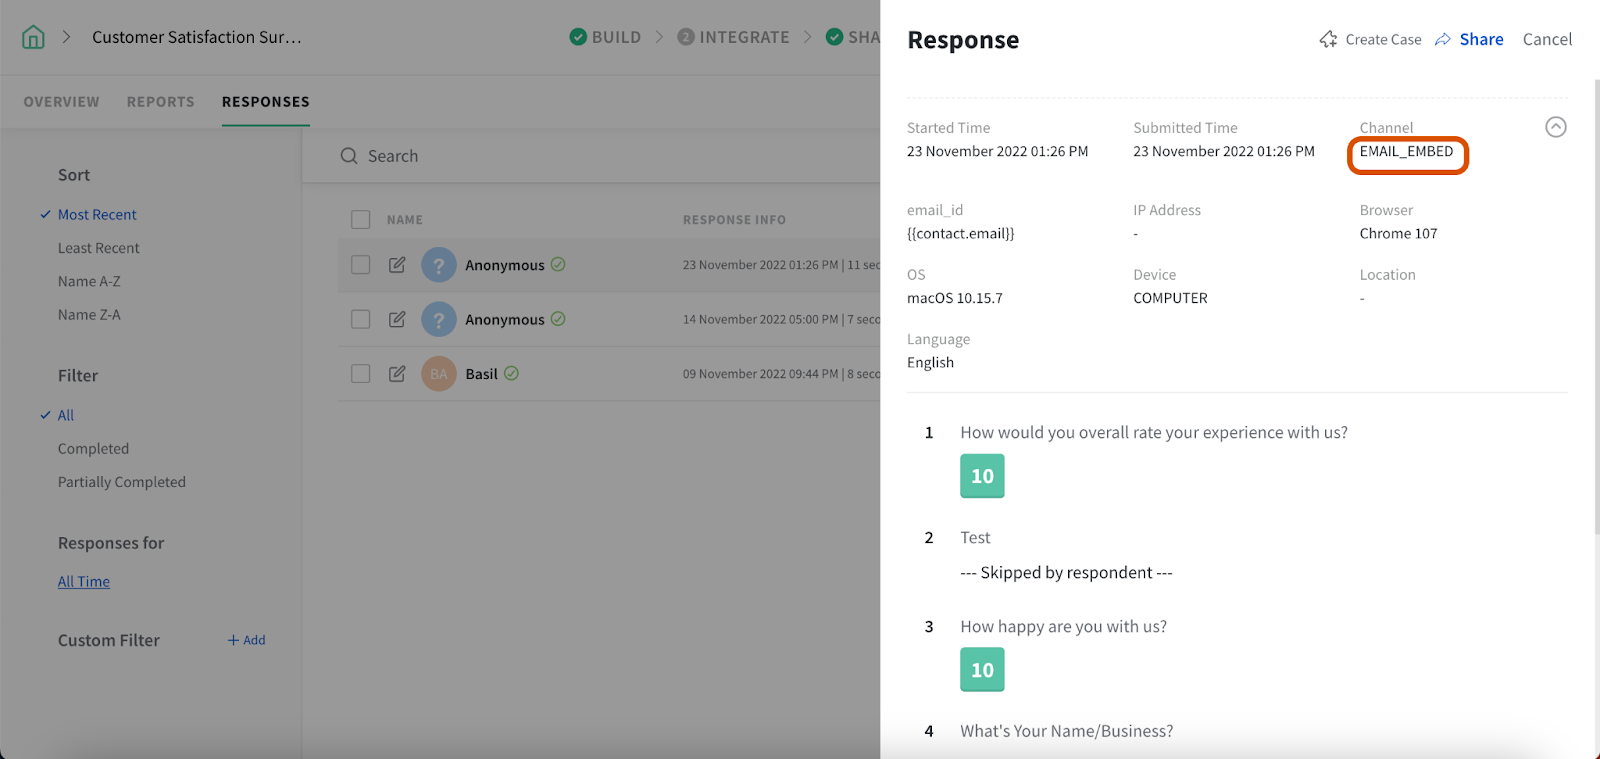The width and height of the screenshot is (1600, 759).
Task: Click into the Search responses field
Action: click(600, 156)
